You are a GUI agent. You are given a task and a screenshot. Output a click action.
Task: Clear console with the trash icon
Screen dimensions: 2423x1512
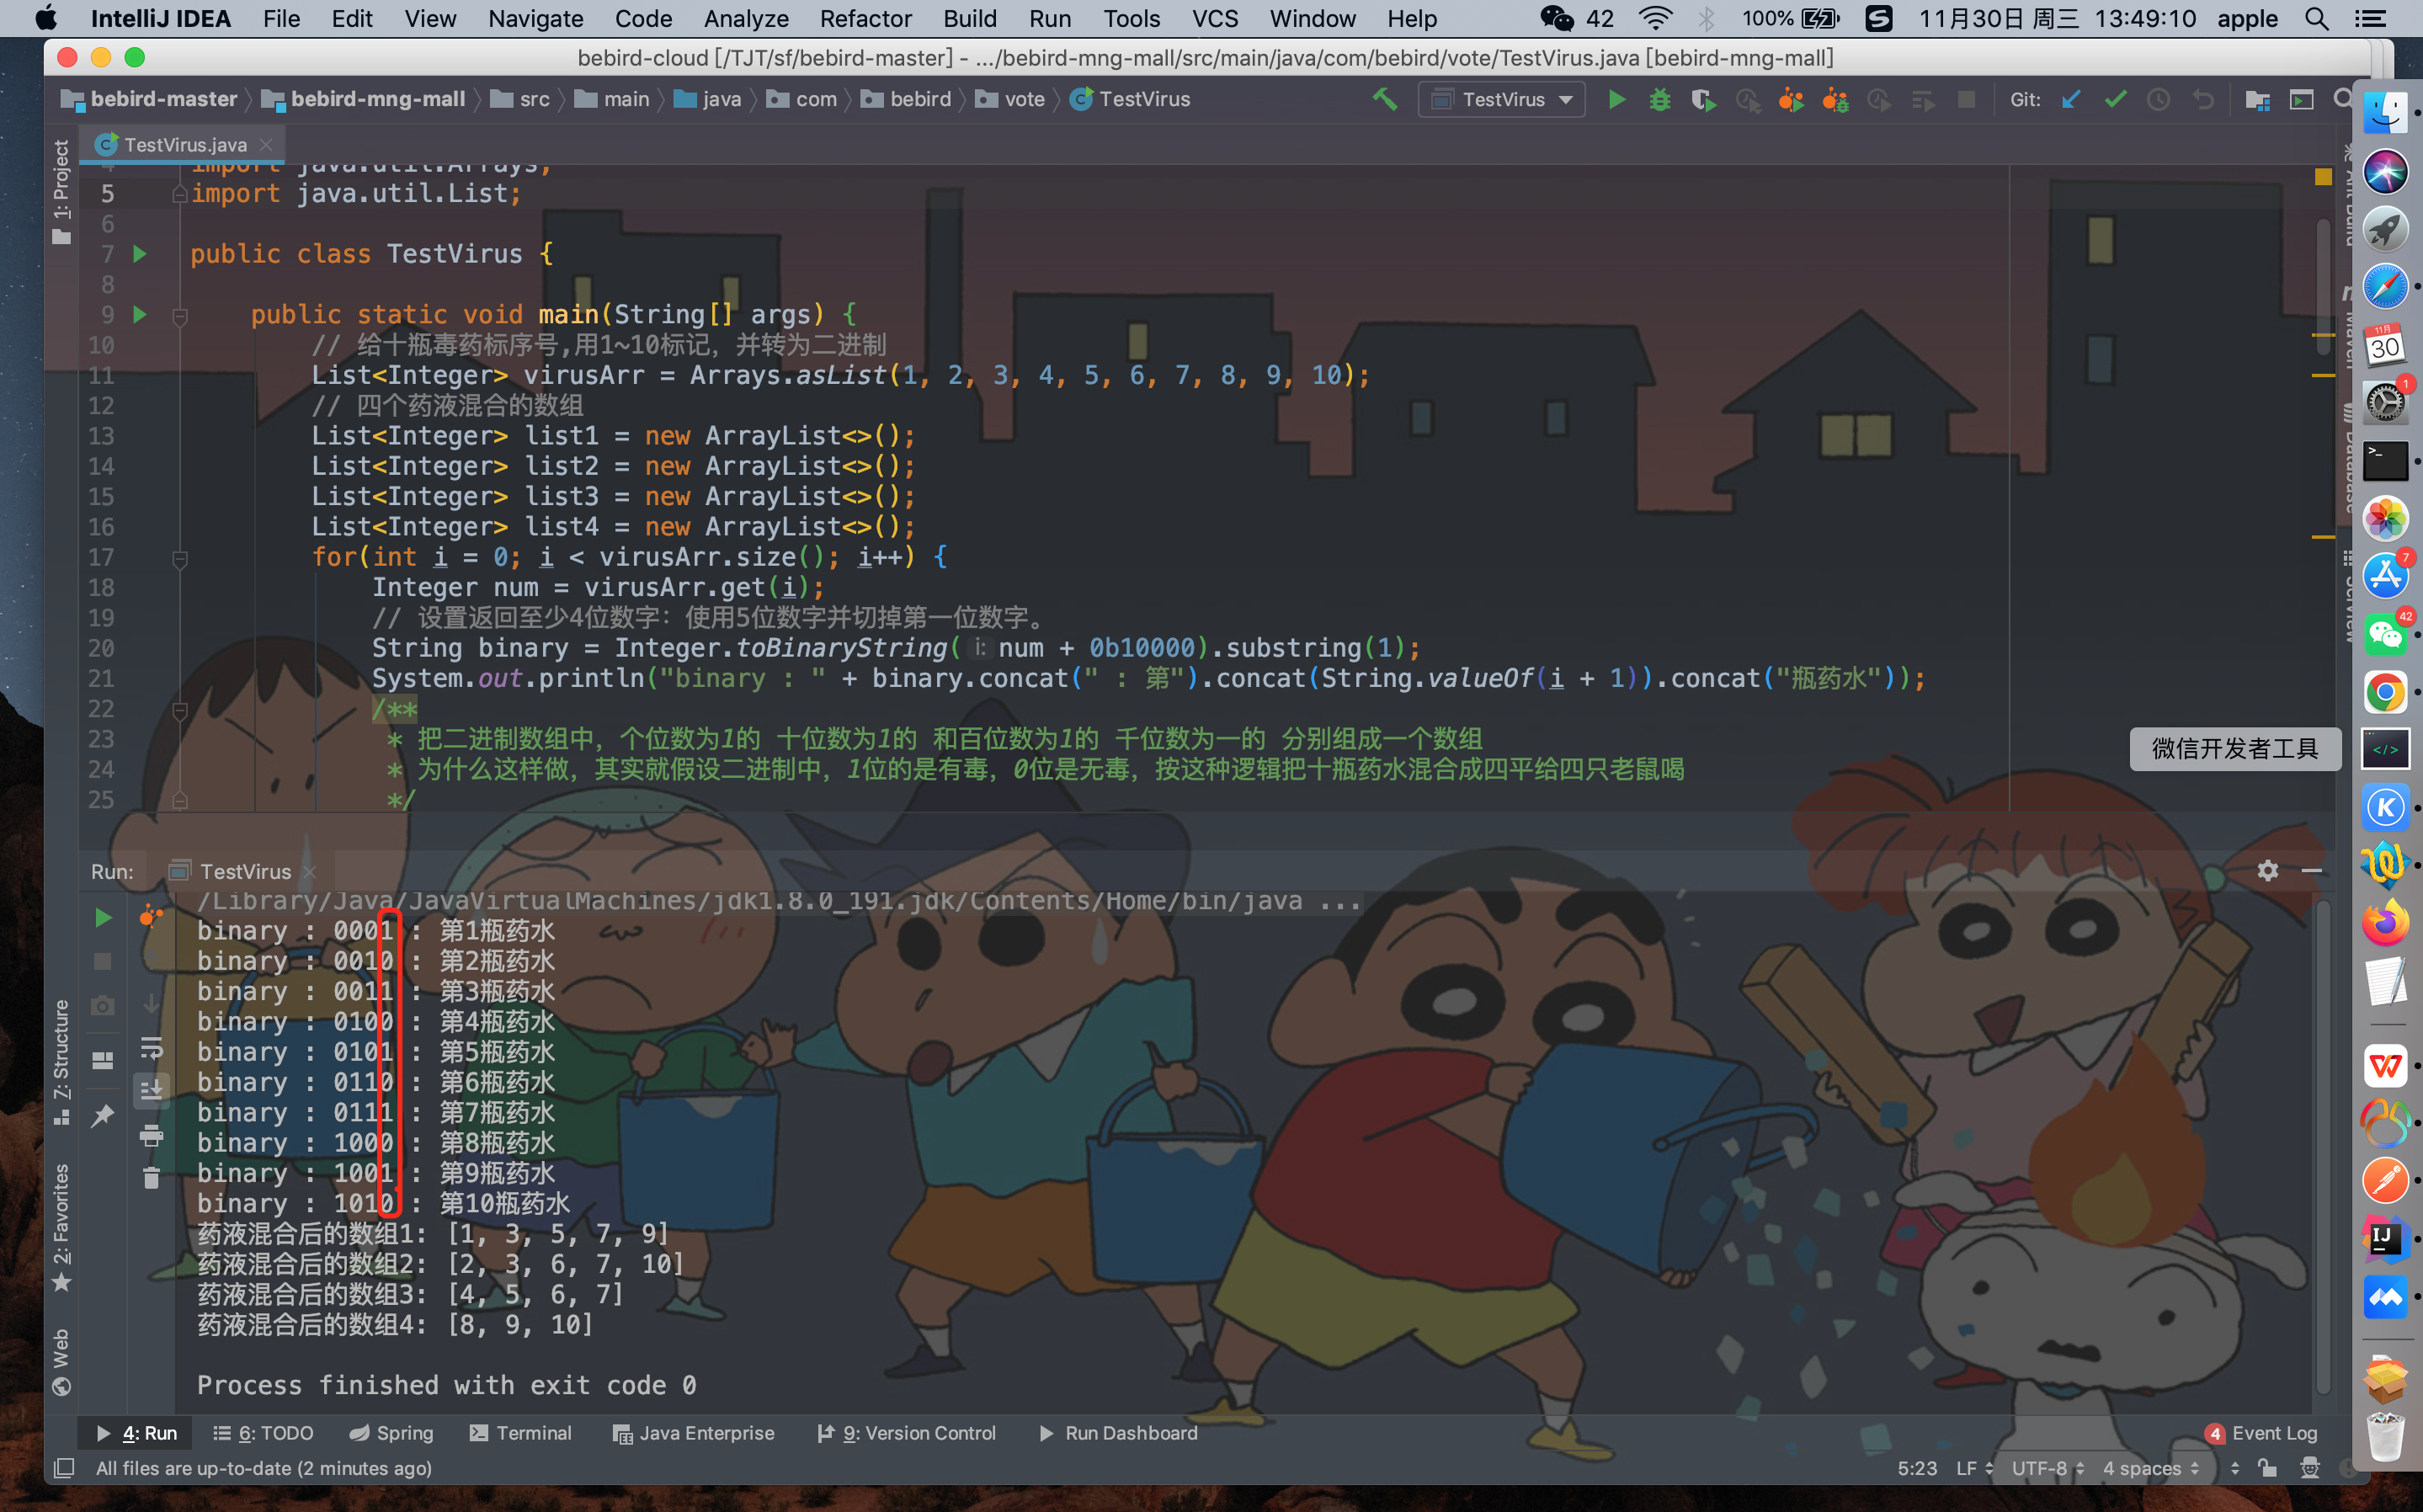151,1178
